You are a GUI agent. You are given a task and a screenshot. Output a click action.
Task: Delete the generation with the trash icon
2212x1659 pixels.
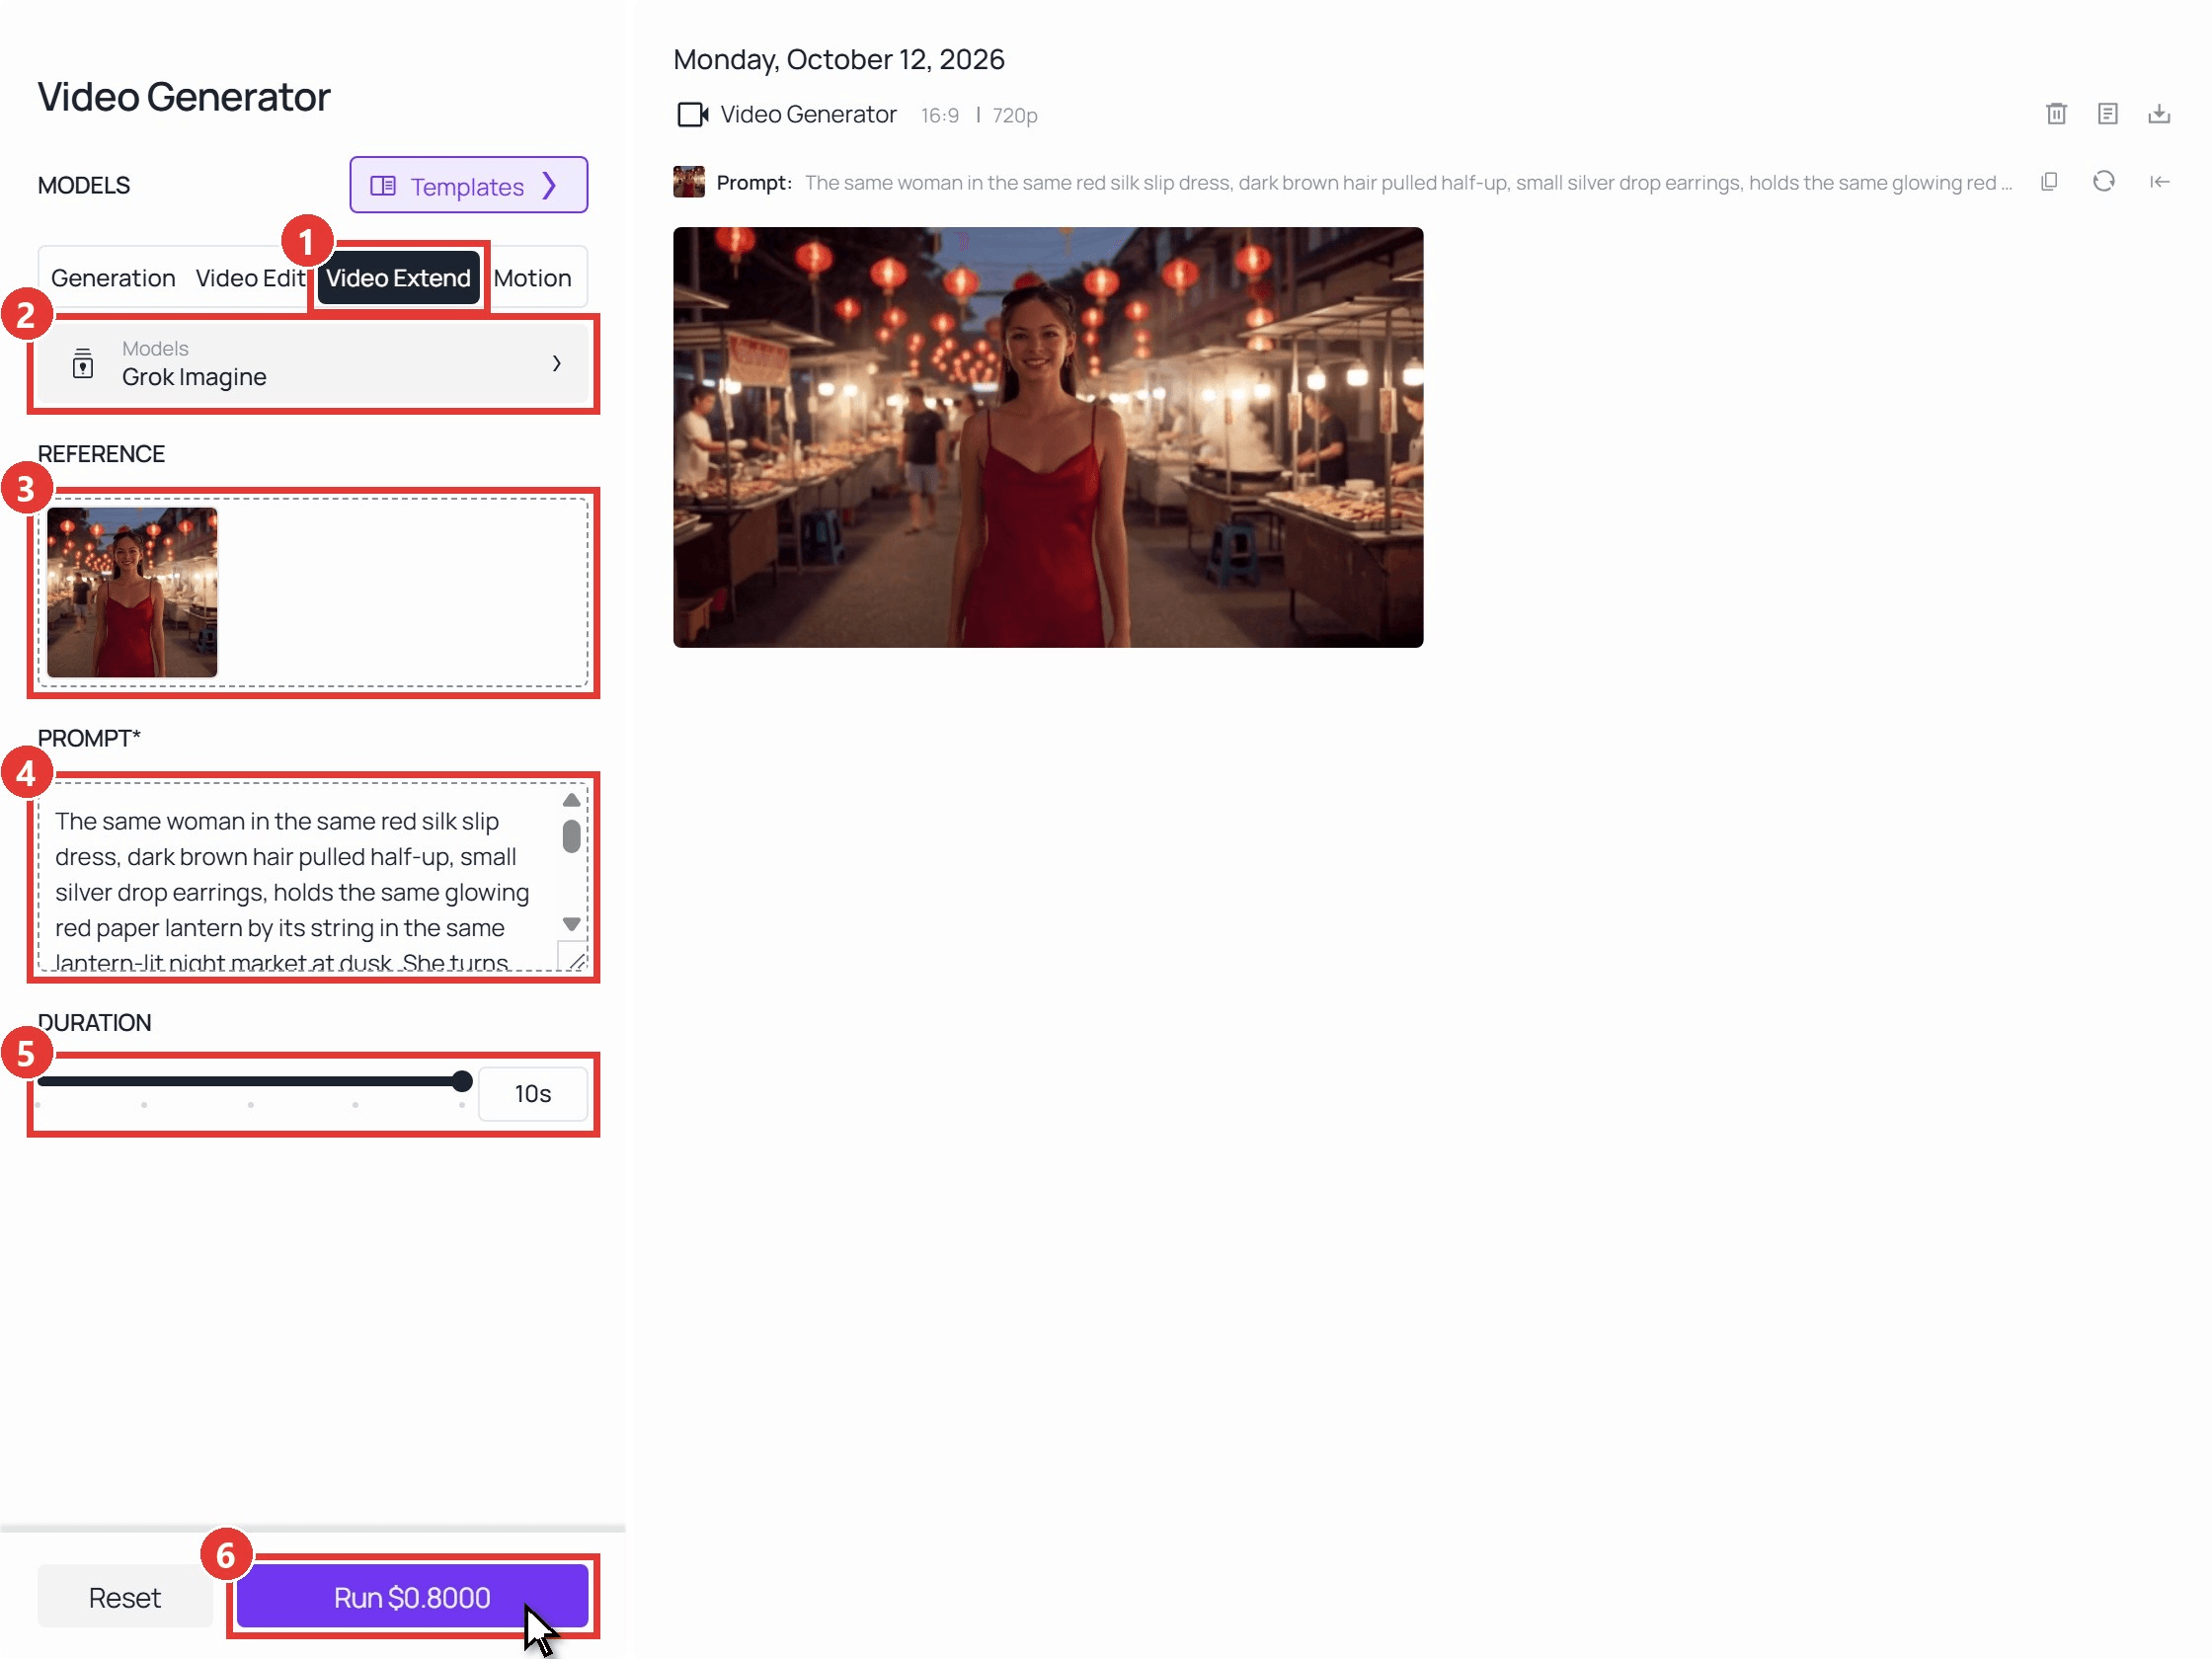2056,114
